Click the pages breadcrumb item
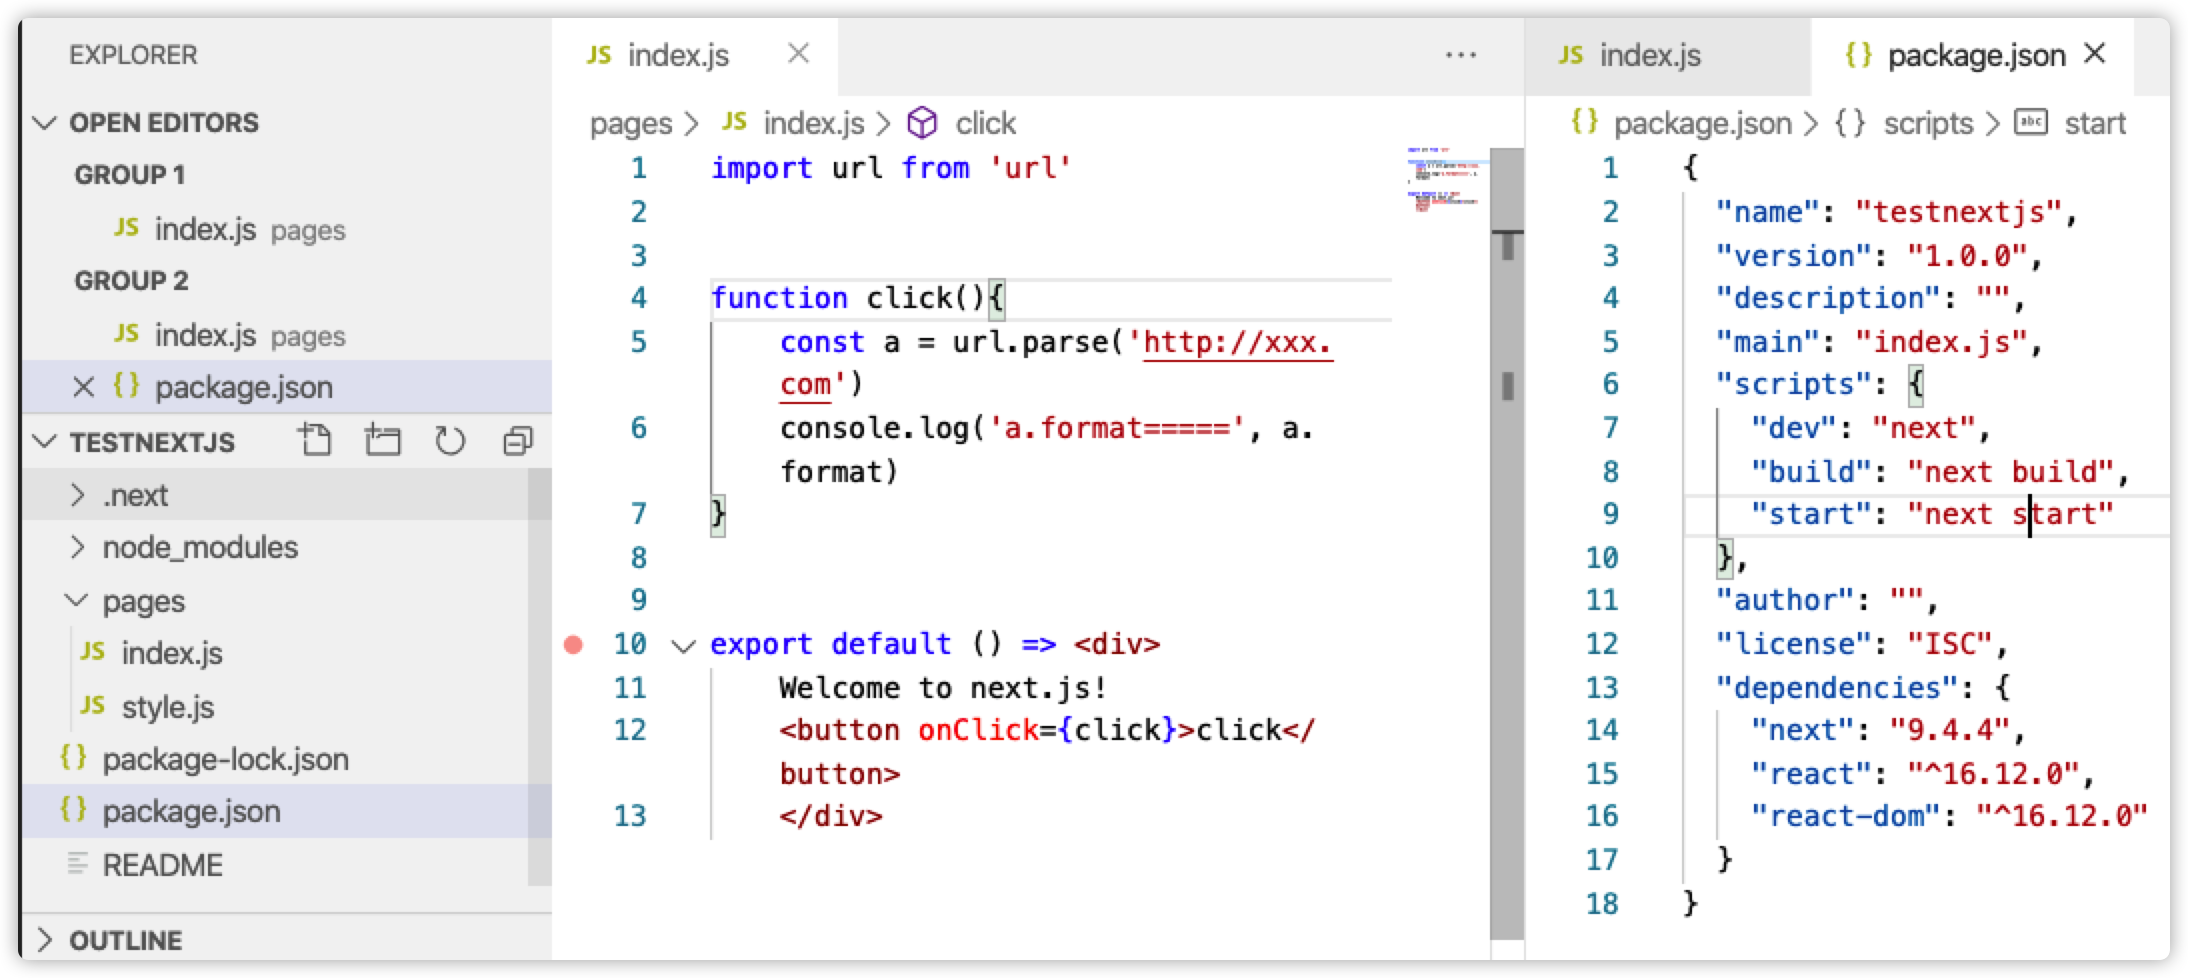The image size is (2188, 978). point(631,122)
